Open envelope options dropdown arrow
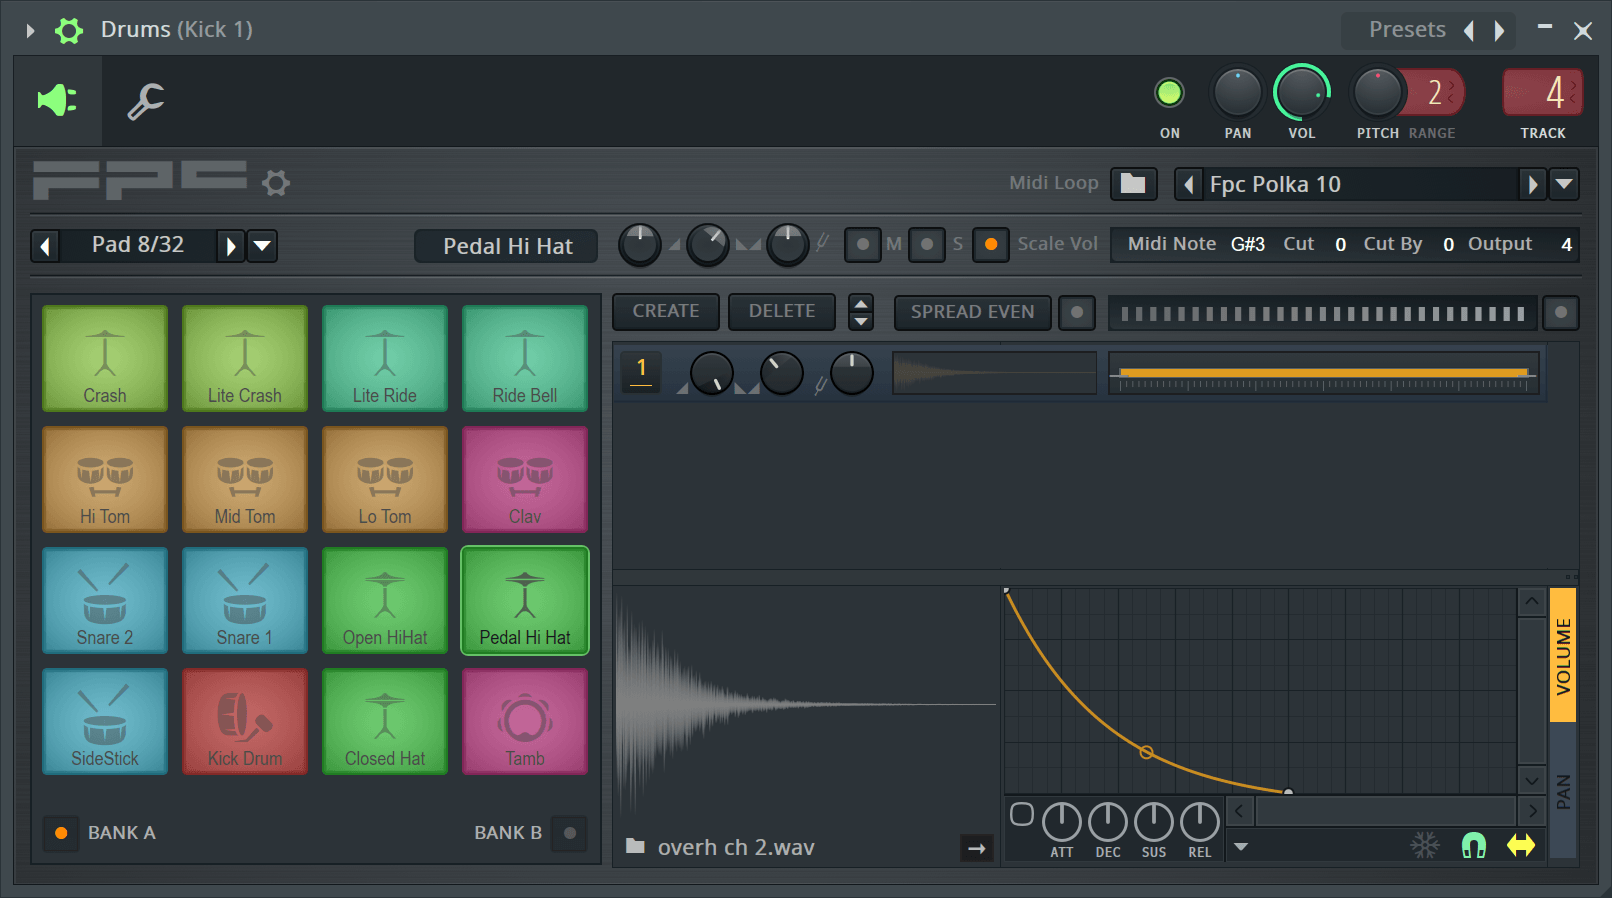The width and height of the screenshot is (1612, 898). pyautogui.click(x=1241, y=847)
